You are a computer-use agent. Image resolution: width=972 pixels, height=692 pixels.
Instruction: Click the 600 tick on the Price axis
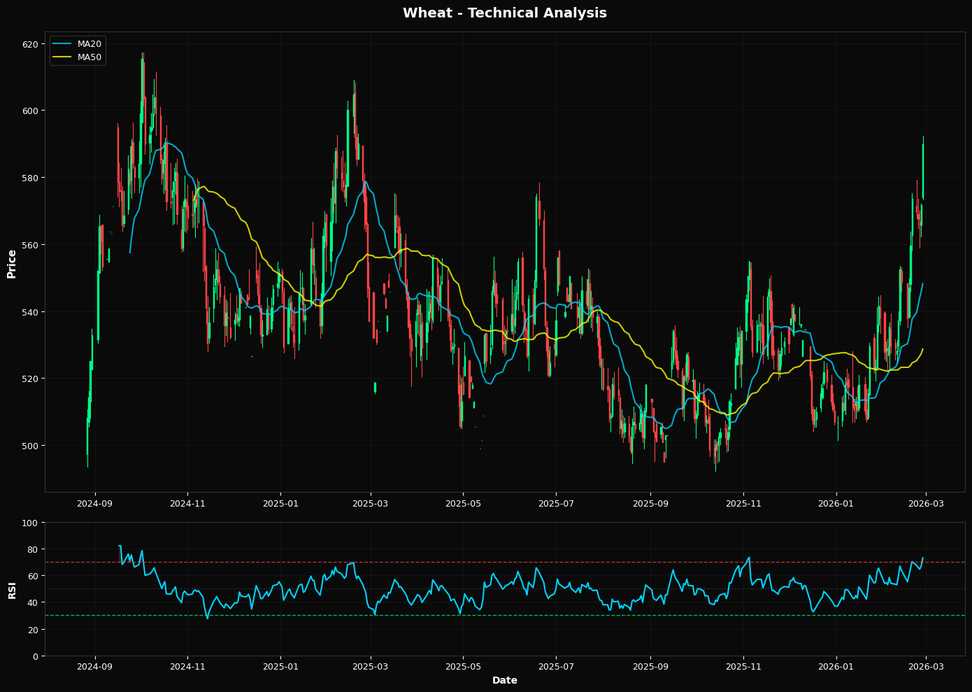32,111
